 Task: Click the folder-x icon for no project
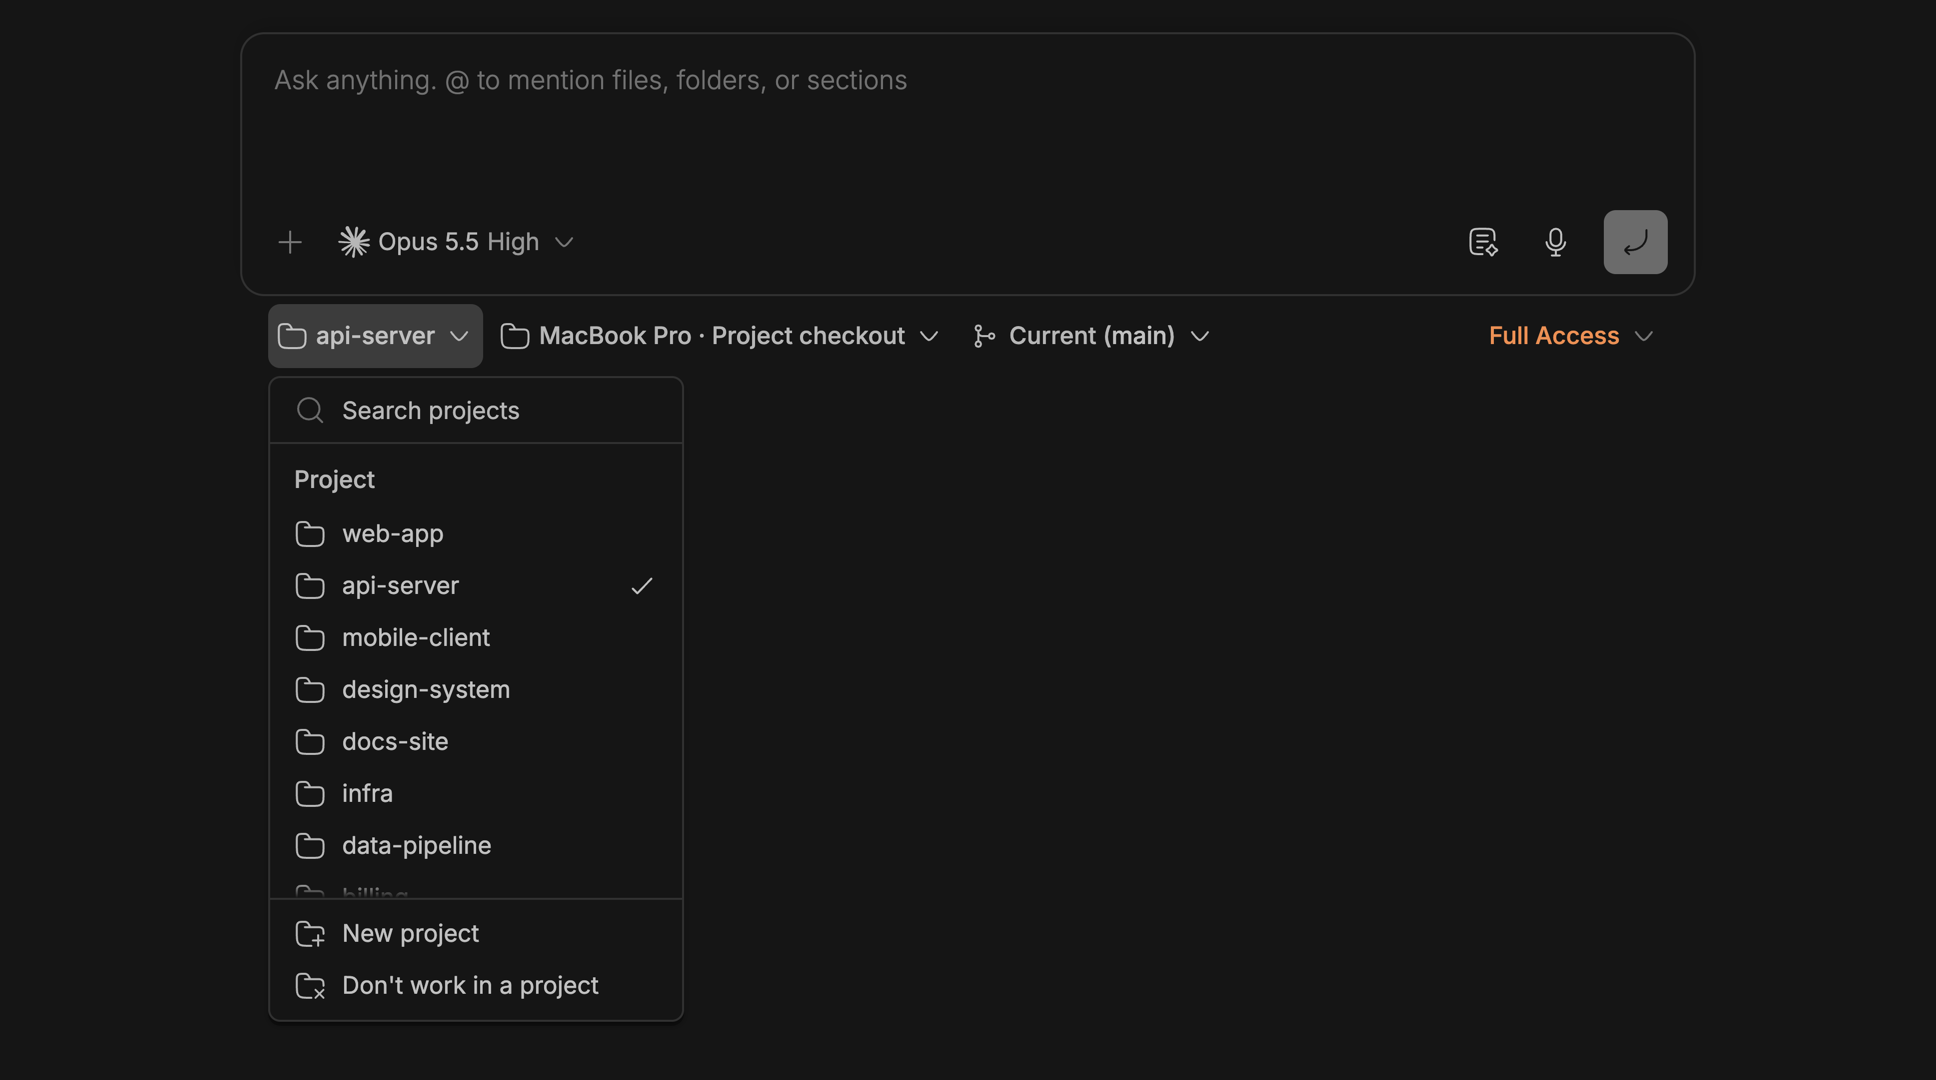coord(310,986)
